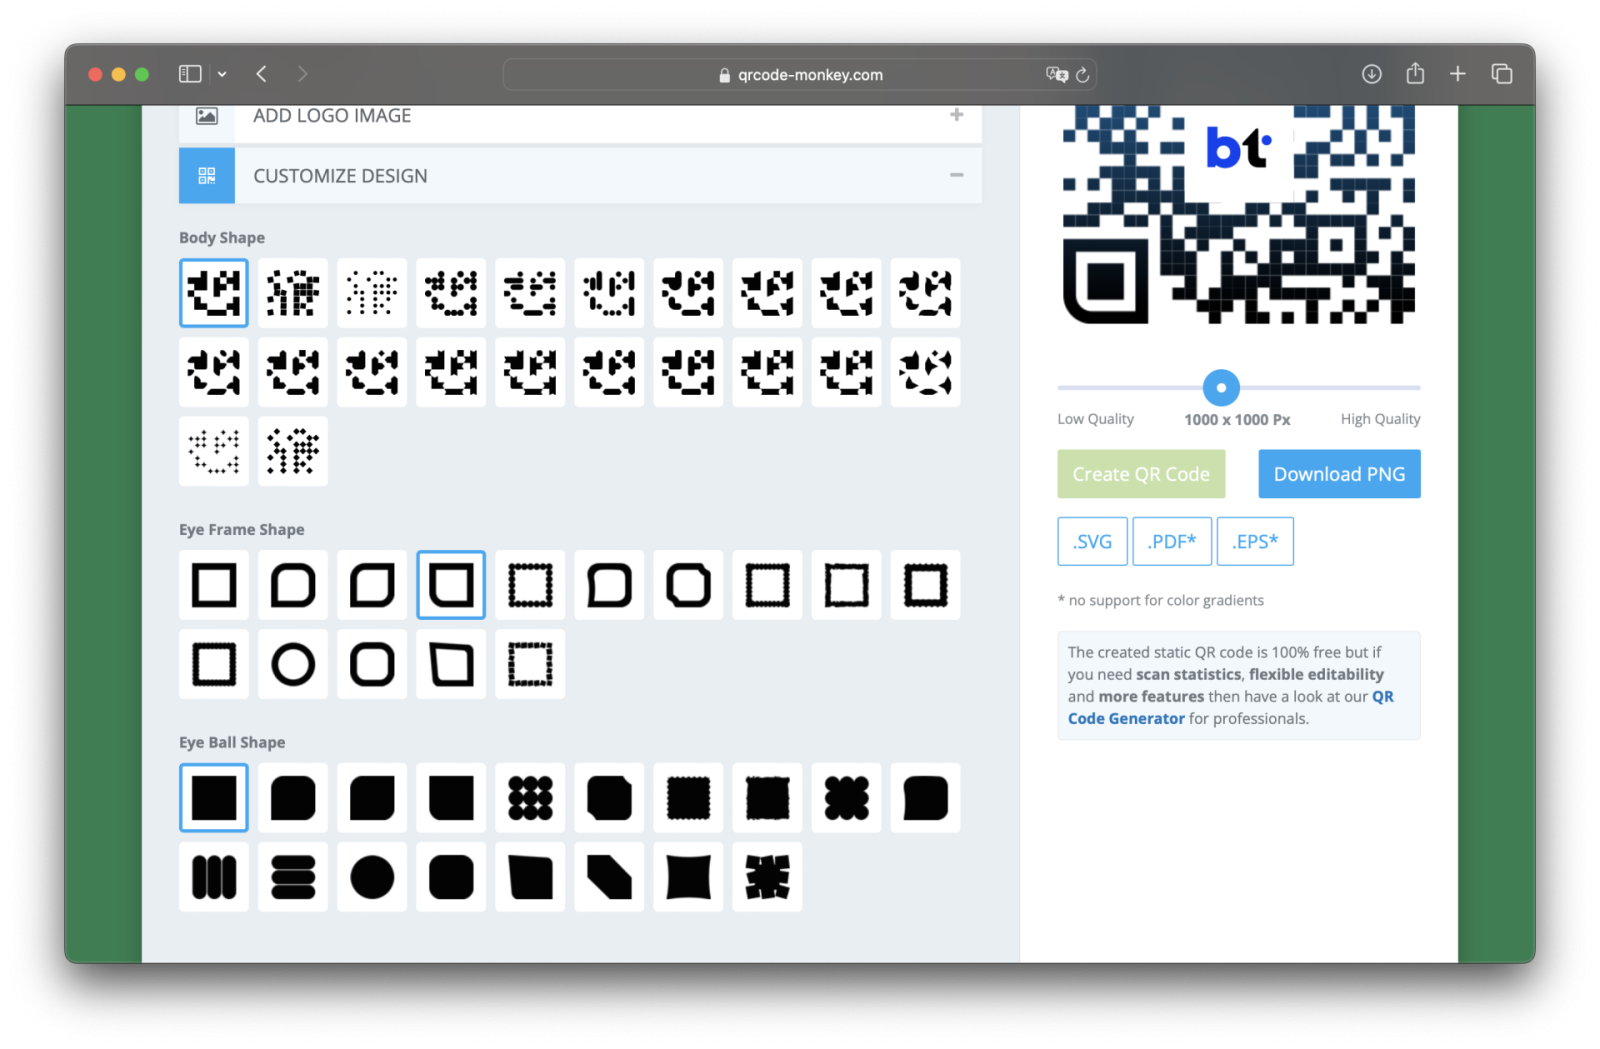The height and width of the screenshot is (1049, 1600).
Task: Open the translate page option in address bar
Action: click(x=1056, y=74)
